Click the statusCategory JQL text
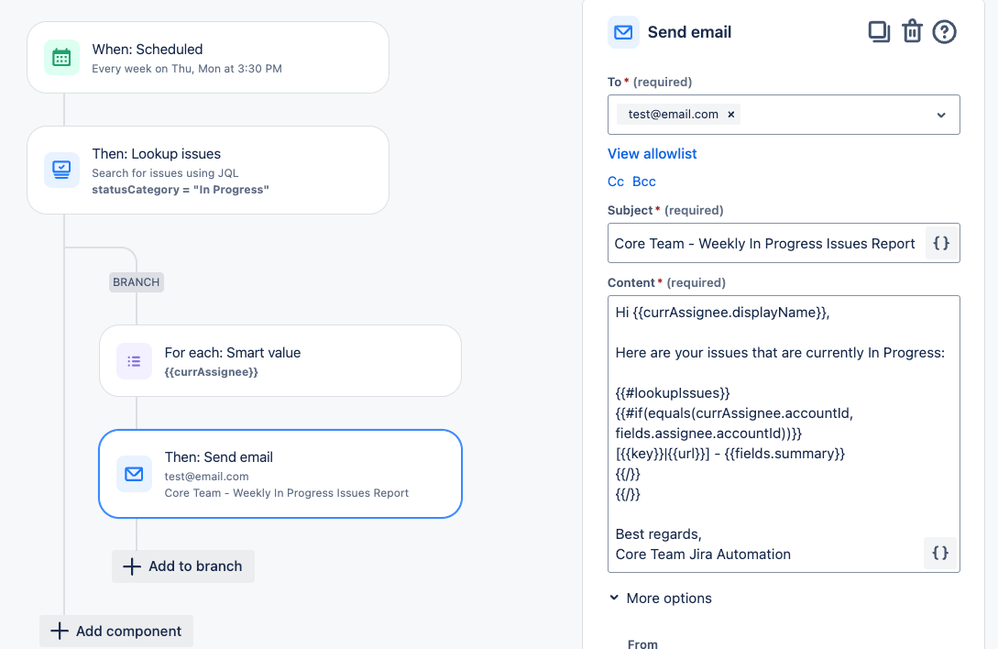Viewport: 998px width, 649px height. 181,190
